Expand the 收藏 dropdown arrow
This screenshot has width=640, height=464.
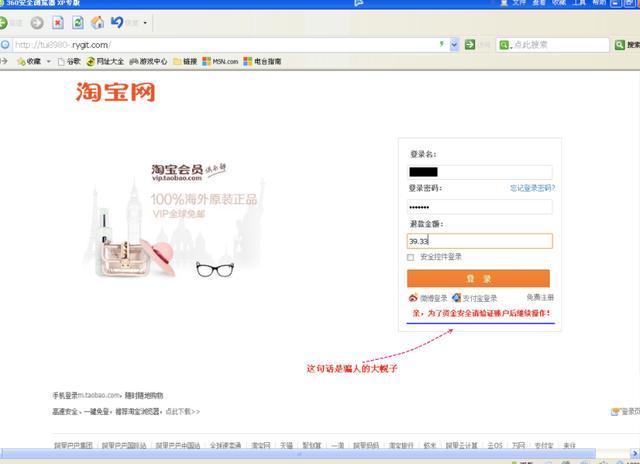click(x=49, y=62)
